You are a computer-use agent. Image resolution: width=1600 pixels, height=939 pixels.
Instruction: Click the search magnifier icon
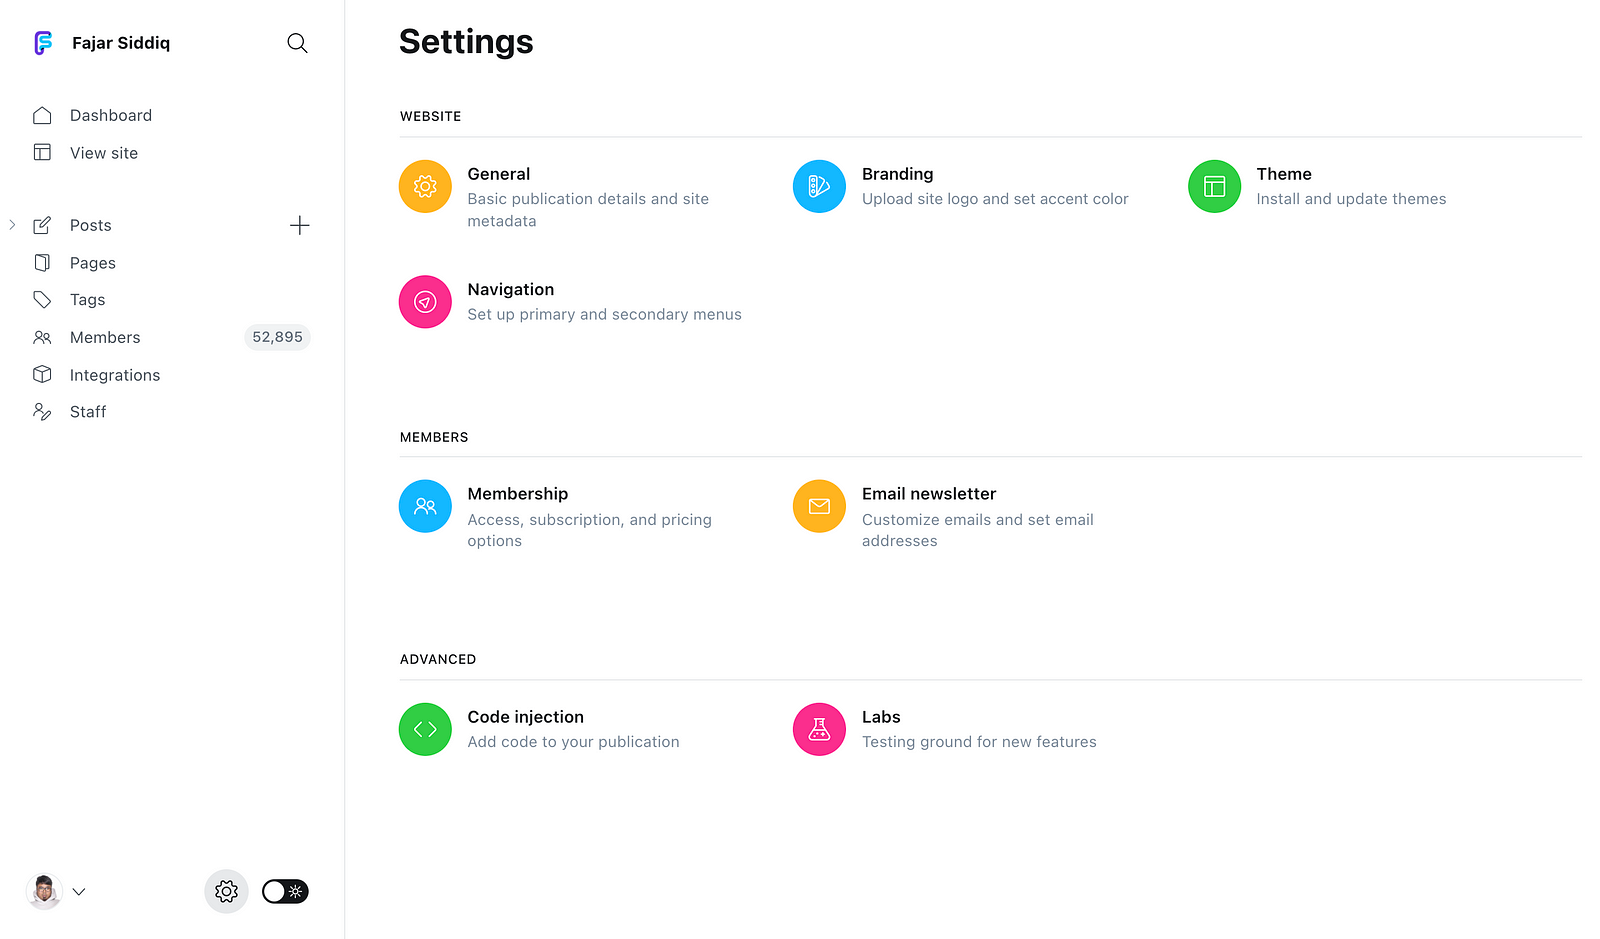click(x=297, y=43)
